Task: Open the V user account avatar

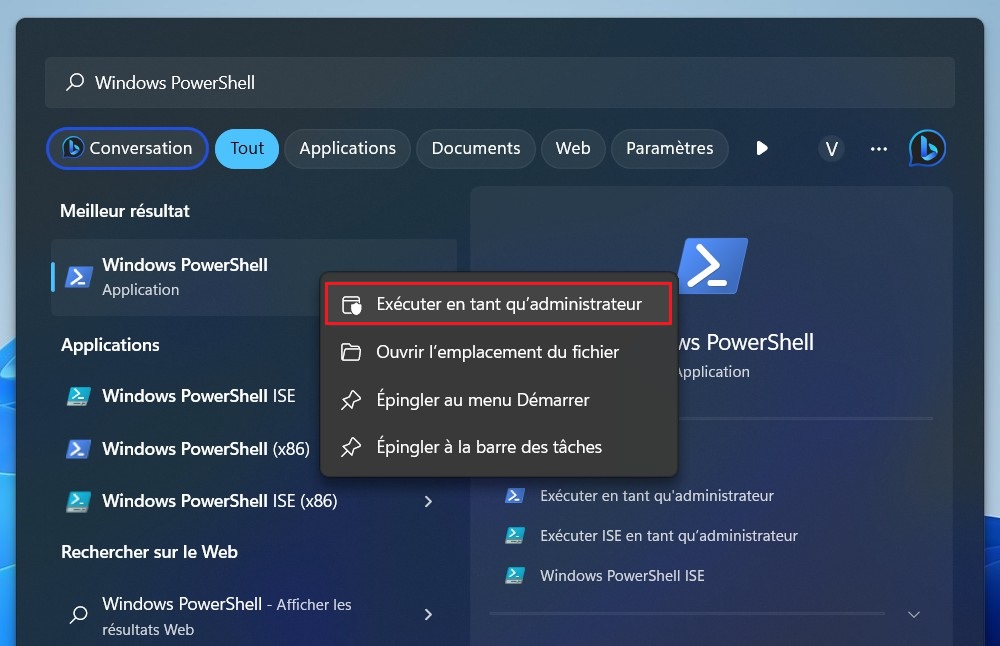Action: 831,149
